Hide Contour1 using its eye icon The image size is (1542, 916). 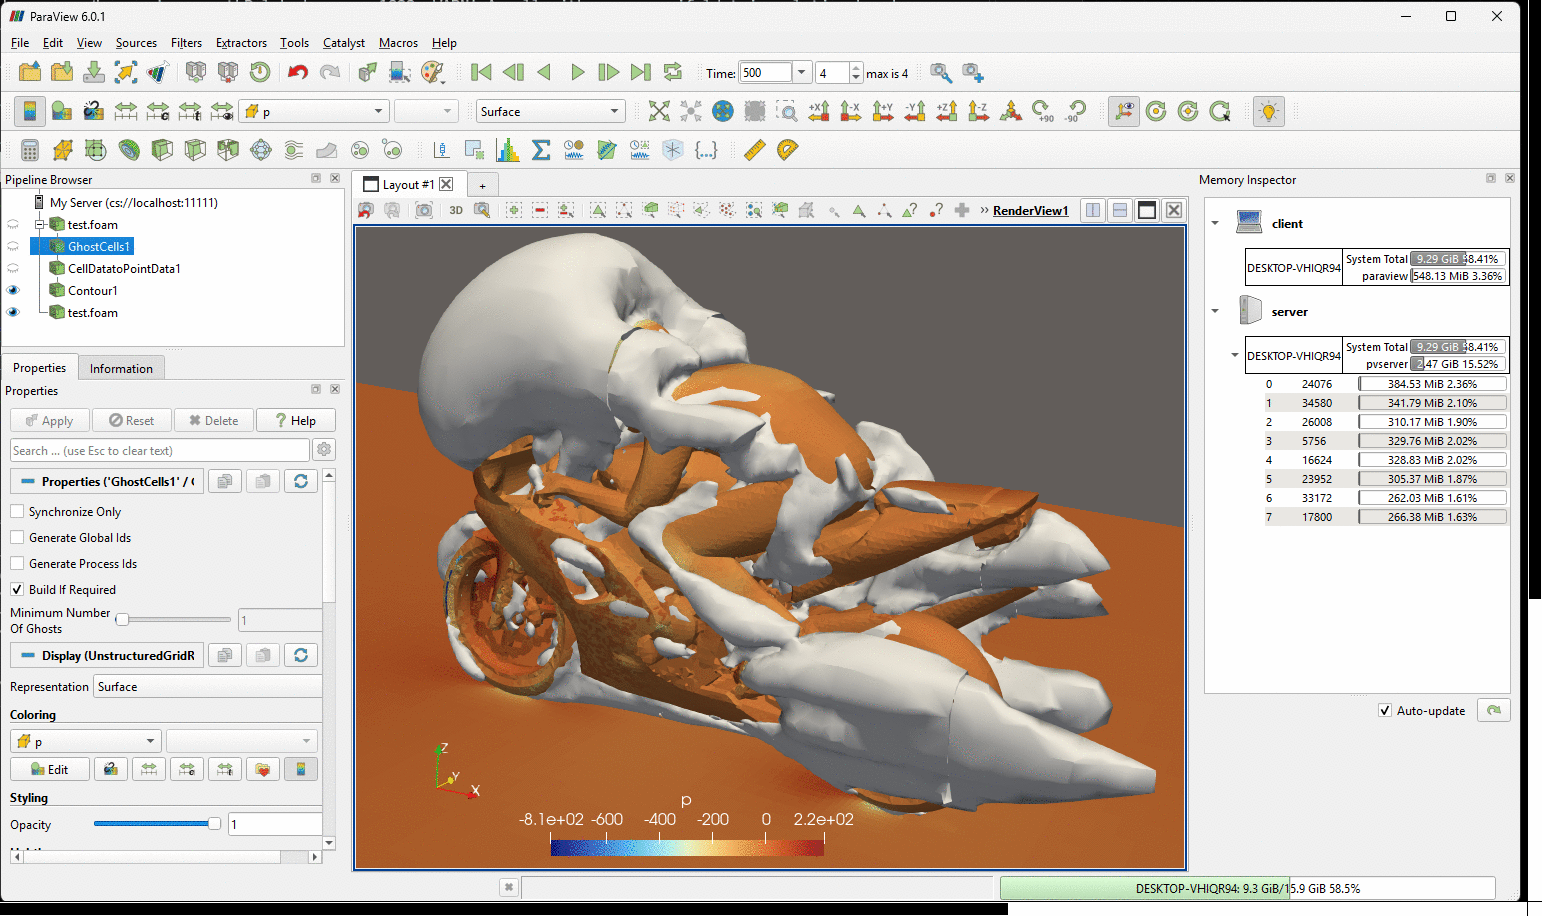(x=13, y=290)
